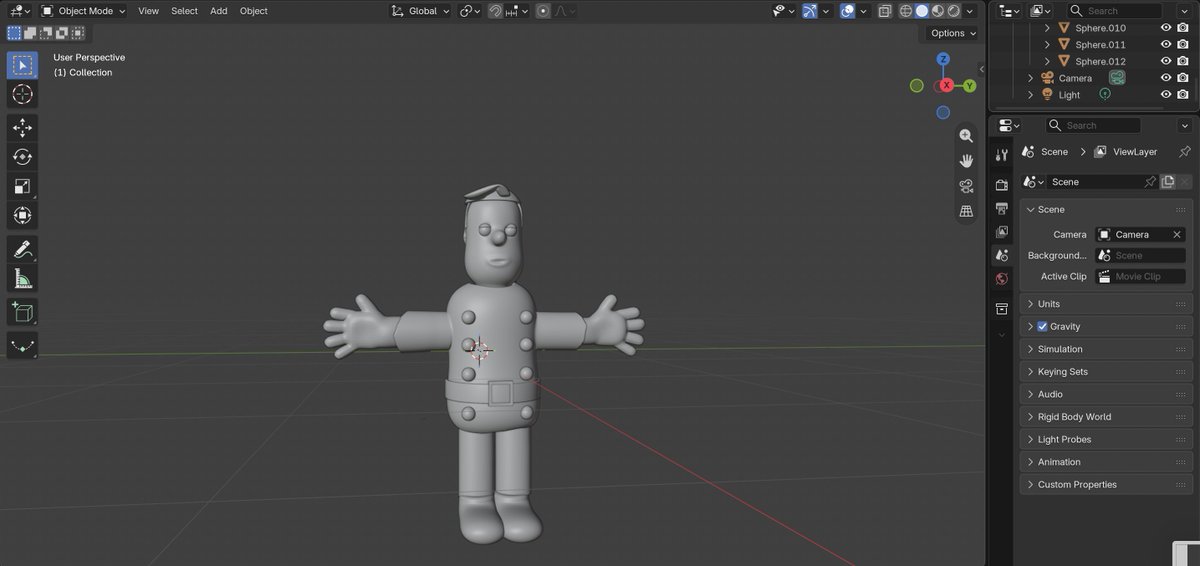The height and width of the screenshot is (566, 1200).
Task: Toggle camera view icon in viewport
Action: [x=966, y=186]
